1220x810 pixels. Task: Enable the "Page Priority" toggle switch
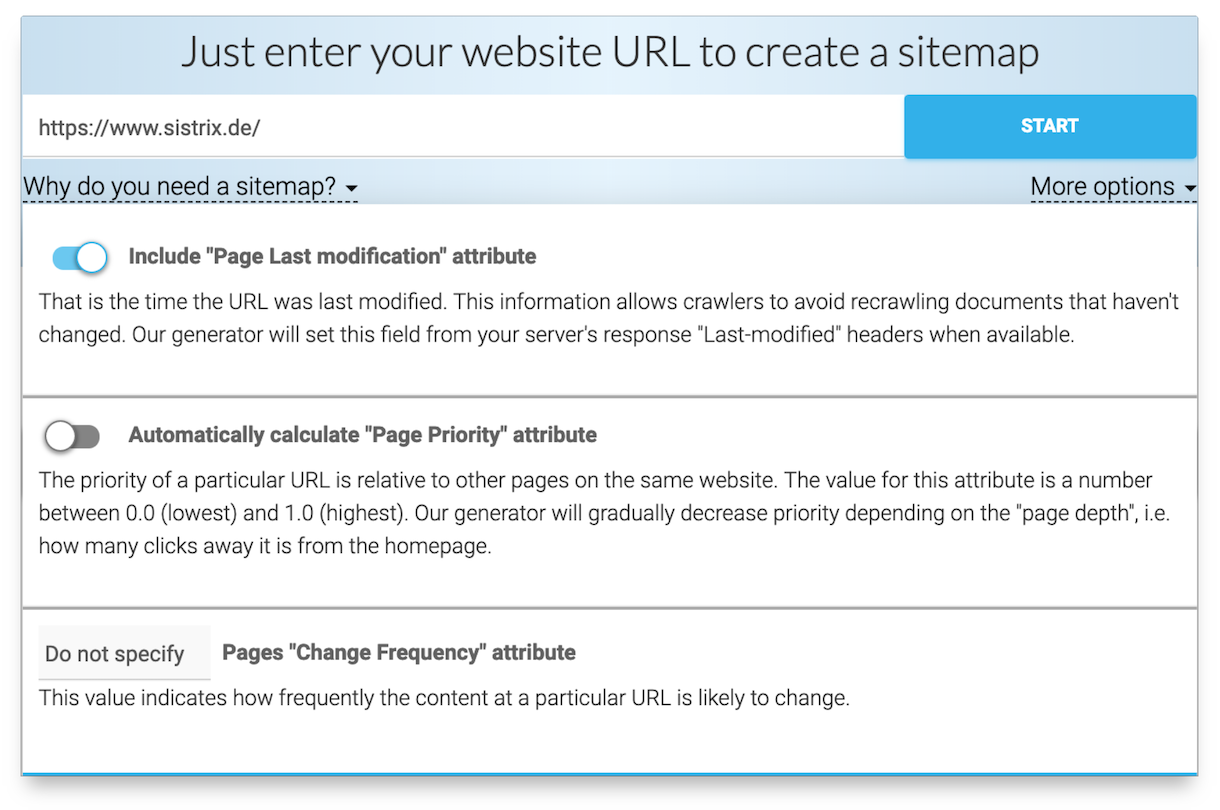73,436
